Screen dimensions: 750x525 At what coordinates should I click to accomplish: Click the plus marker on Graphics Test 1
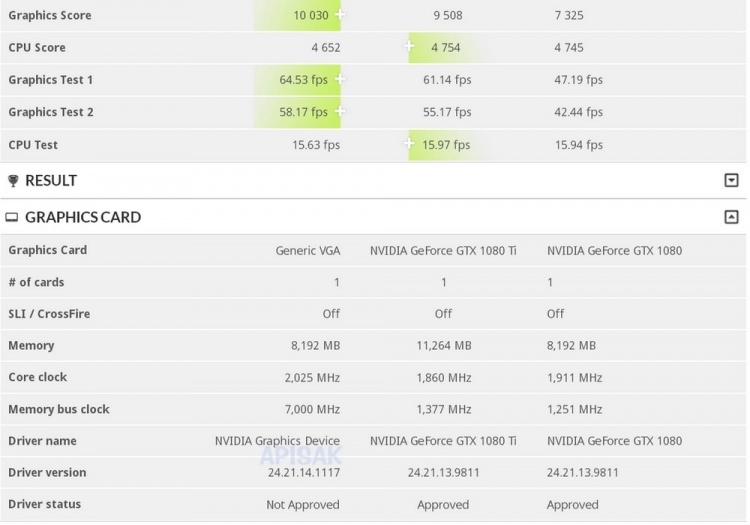click(x=341, y=79)
